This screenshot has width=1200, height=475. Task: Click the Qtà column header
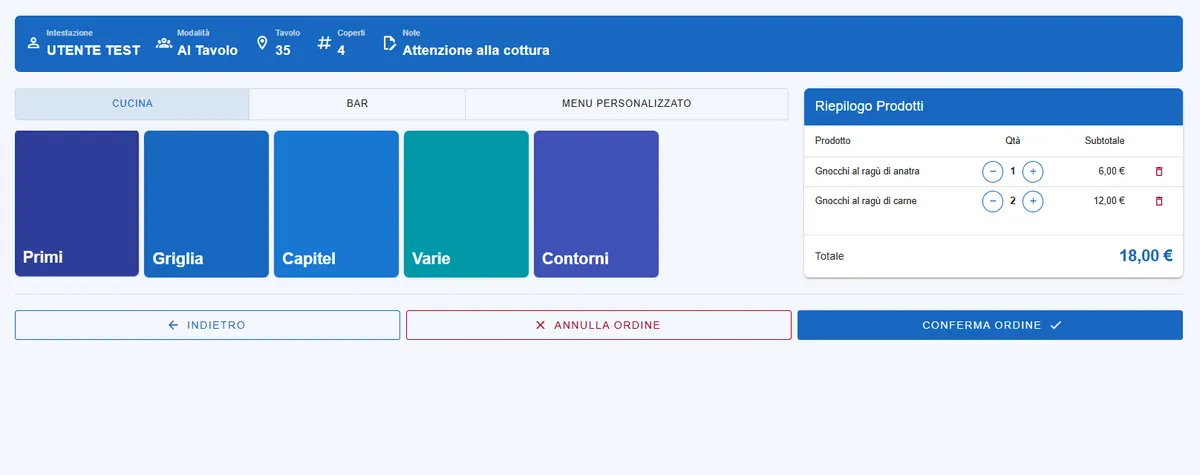pyautogui.click(x=1013, y=141)
